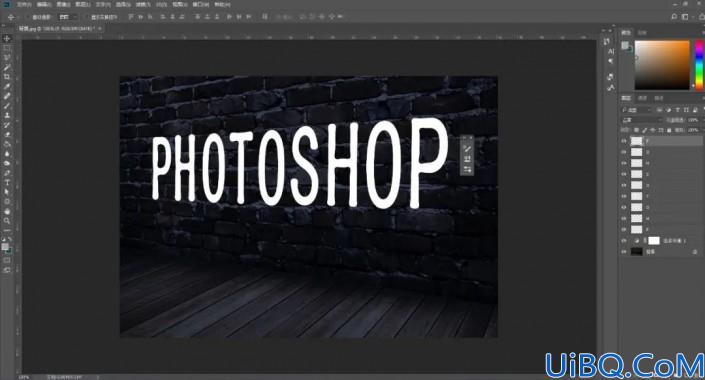Select the Eyedropper tool

(x=7, y=87)
